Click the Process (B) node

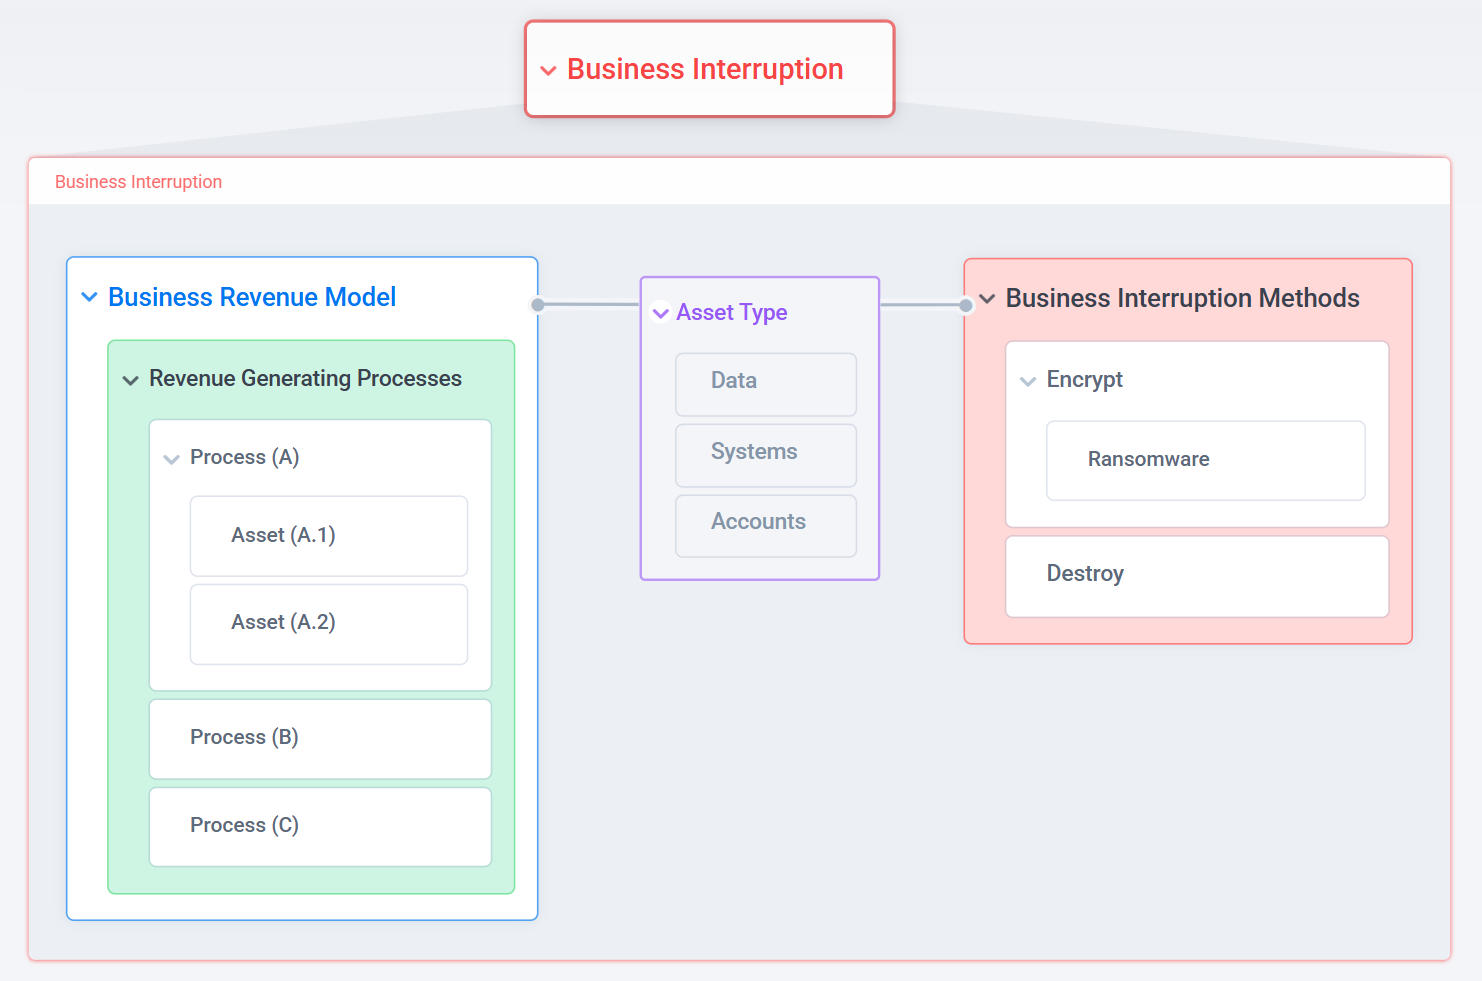[x=320, y=738]
